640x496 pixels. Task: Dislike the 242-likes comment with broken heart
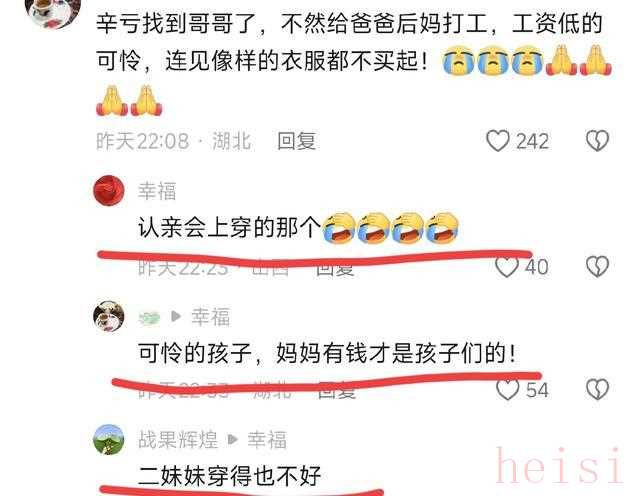[x=597, y=141]
